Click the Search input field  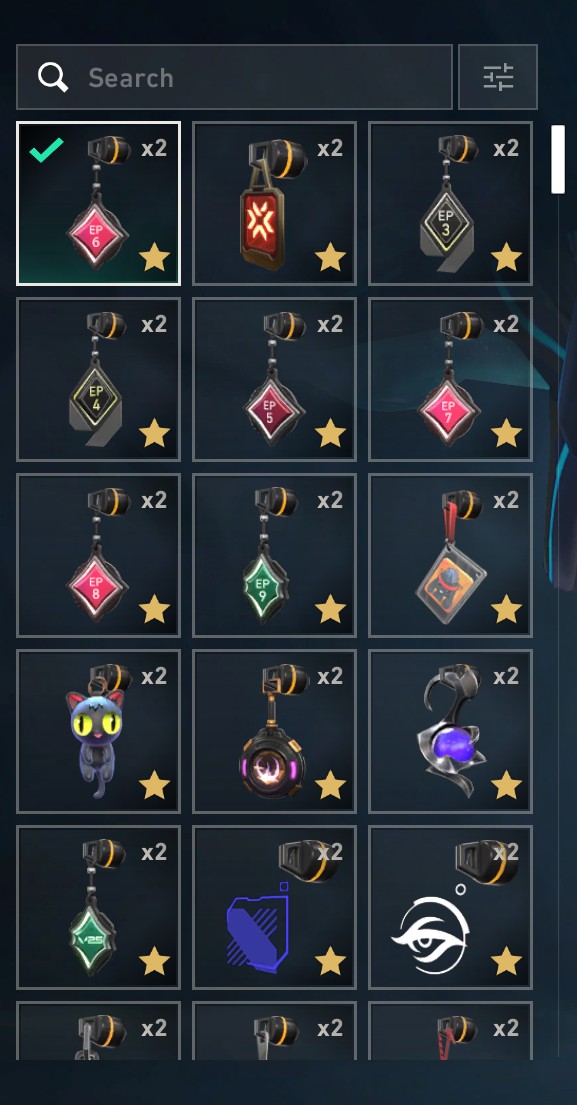pyautogui.click(x=235, y=78)
